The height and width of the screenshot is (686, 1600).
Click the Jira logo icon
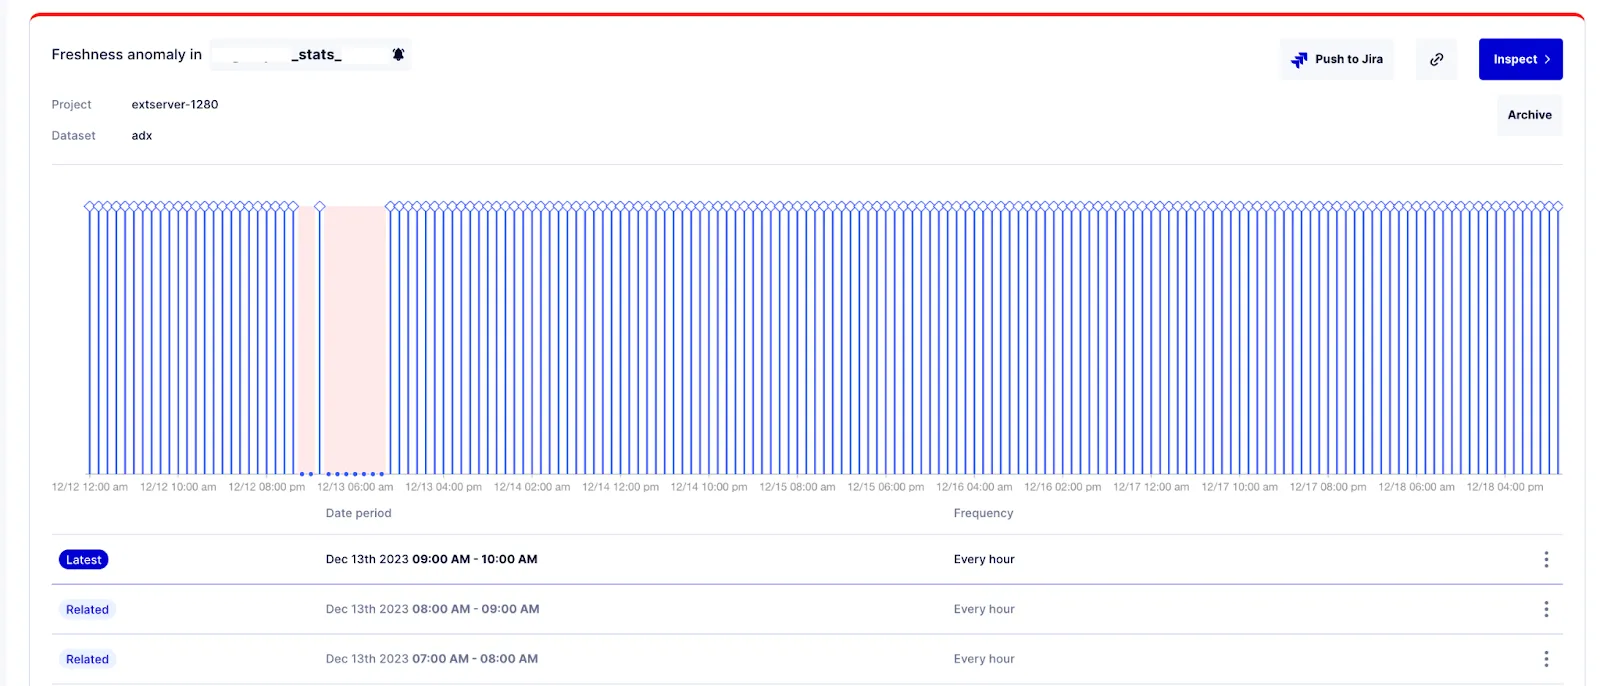pyautogui.click(x=1299, y=60)
